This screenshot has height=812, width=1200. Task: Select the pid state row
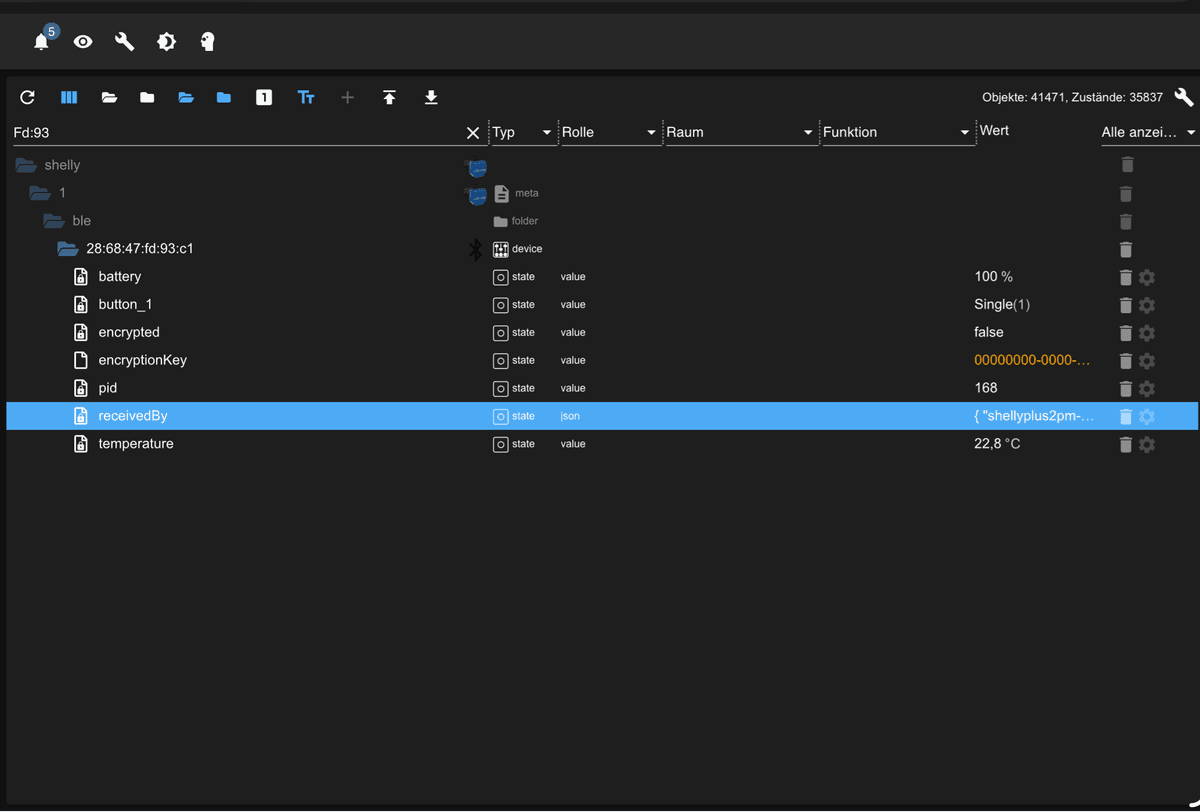click(602, 389)
